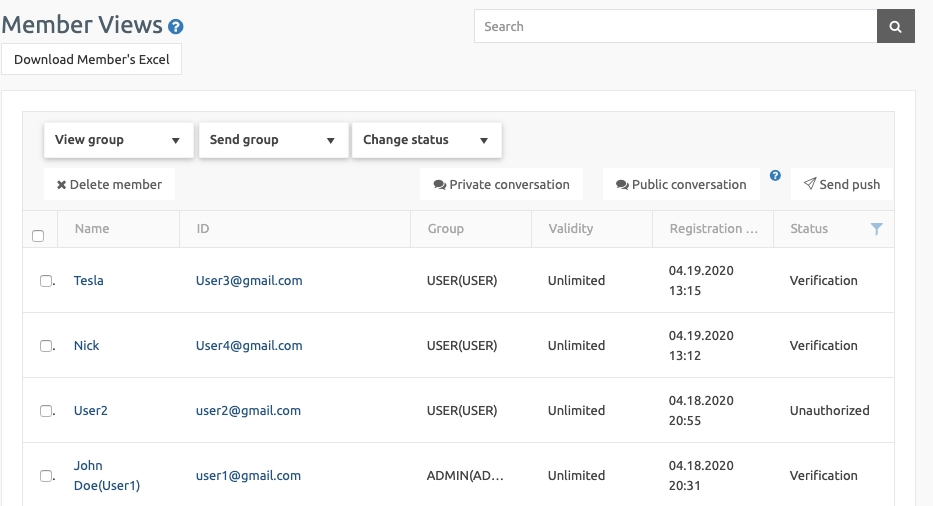Screen dimensions: 933x506
Task: Focus the Search input field
Action: coord(675,26)
